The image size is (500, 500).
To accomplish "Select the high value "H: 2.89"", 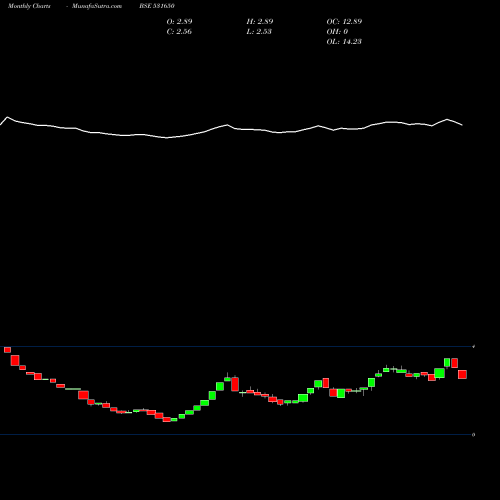I will 260,21.
